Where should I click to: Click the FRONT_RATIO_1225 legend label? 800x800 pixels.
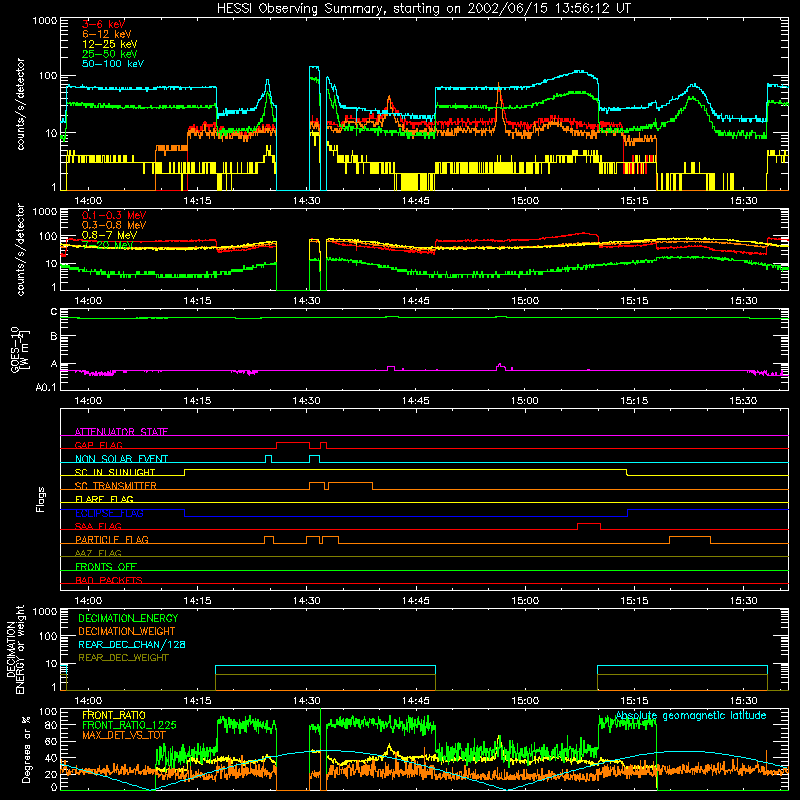pos(129,725)
